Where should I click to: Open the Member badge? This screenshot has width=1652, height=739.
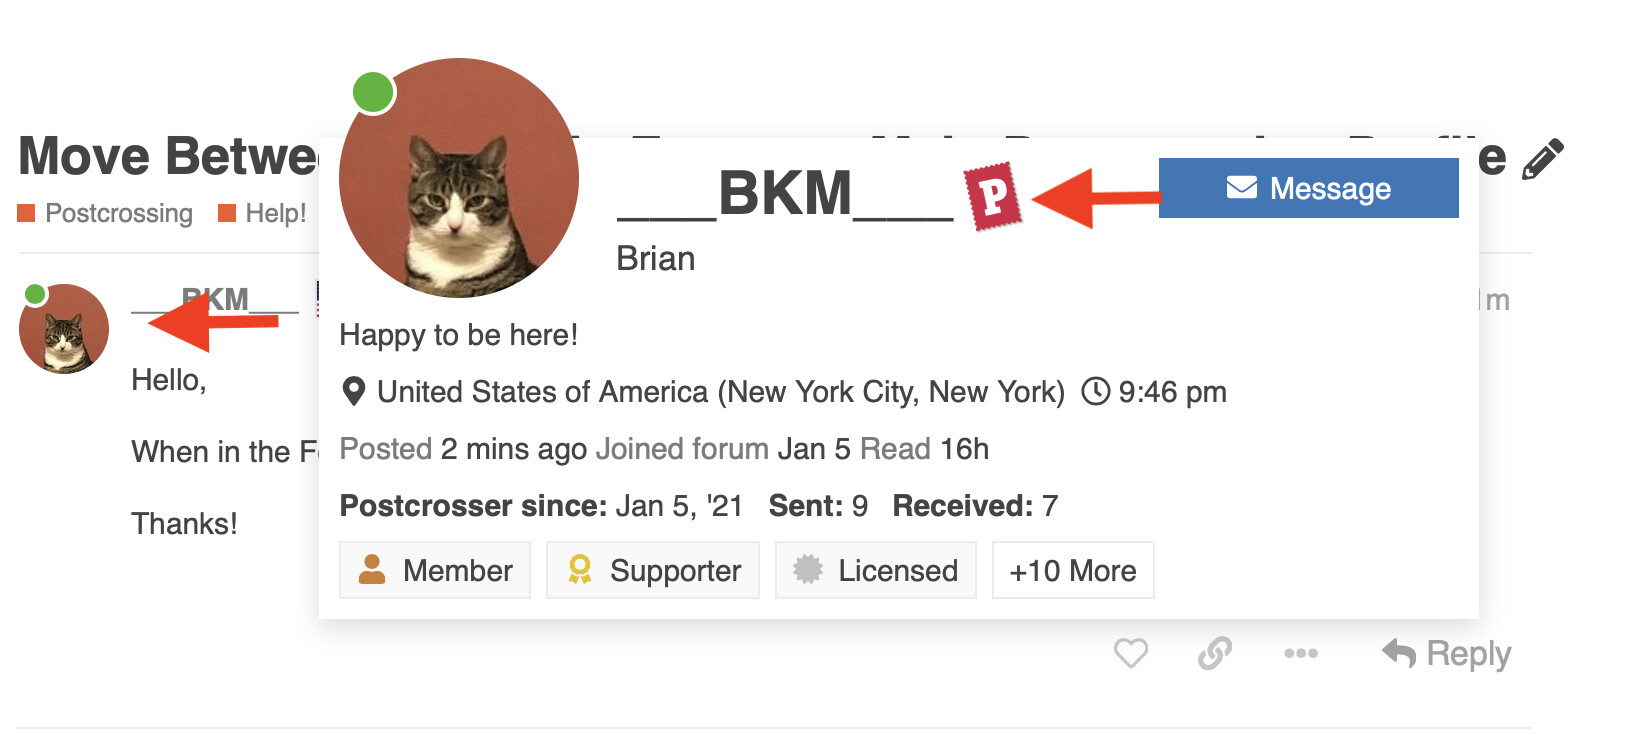tap(435, 570)
